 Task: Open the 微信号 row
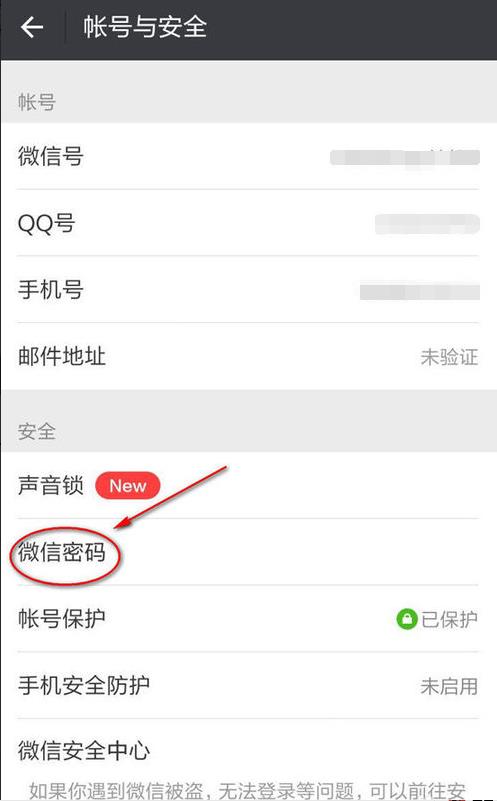[x=249, y=156]
